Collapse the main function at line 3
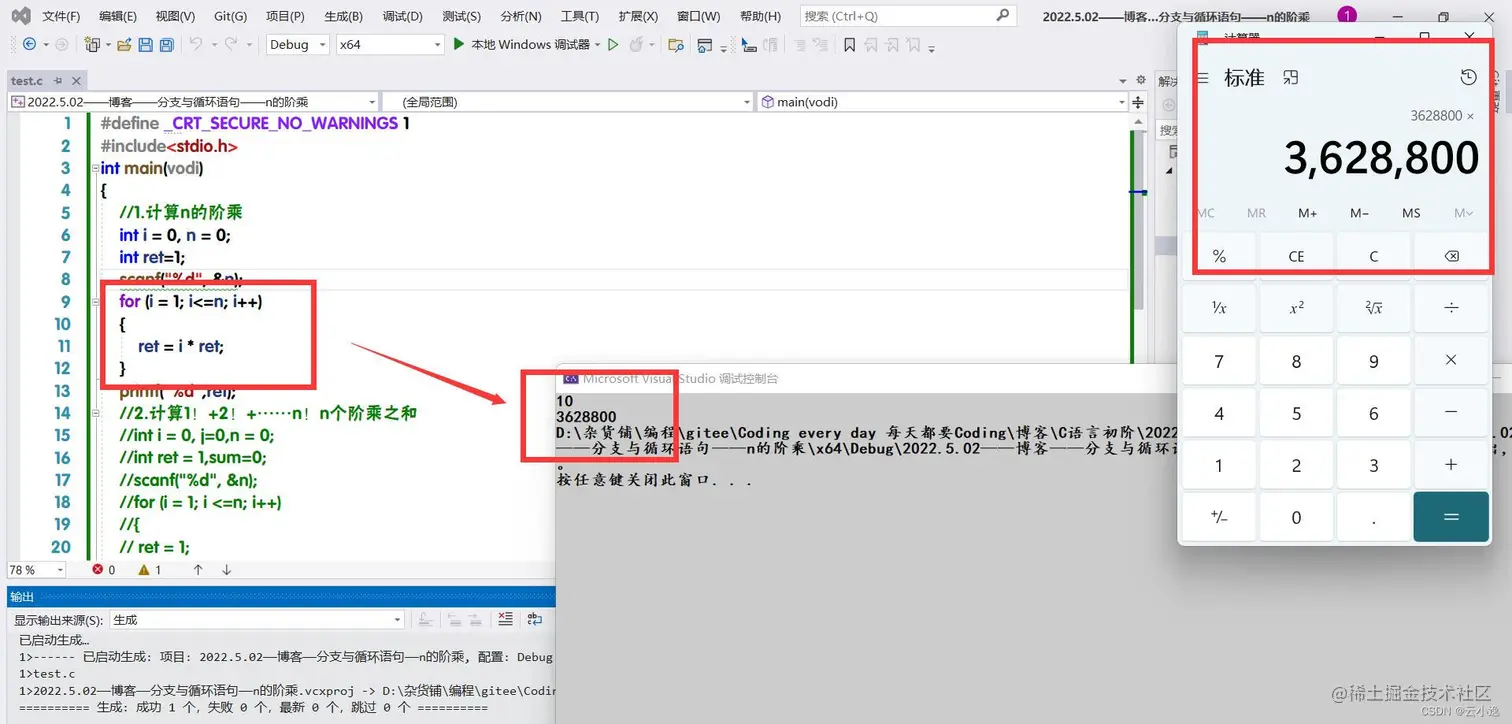The width and height of the screenshot is (1512, 724). [94, 168]
